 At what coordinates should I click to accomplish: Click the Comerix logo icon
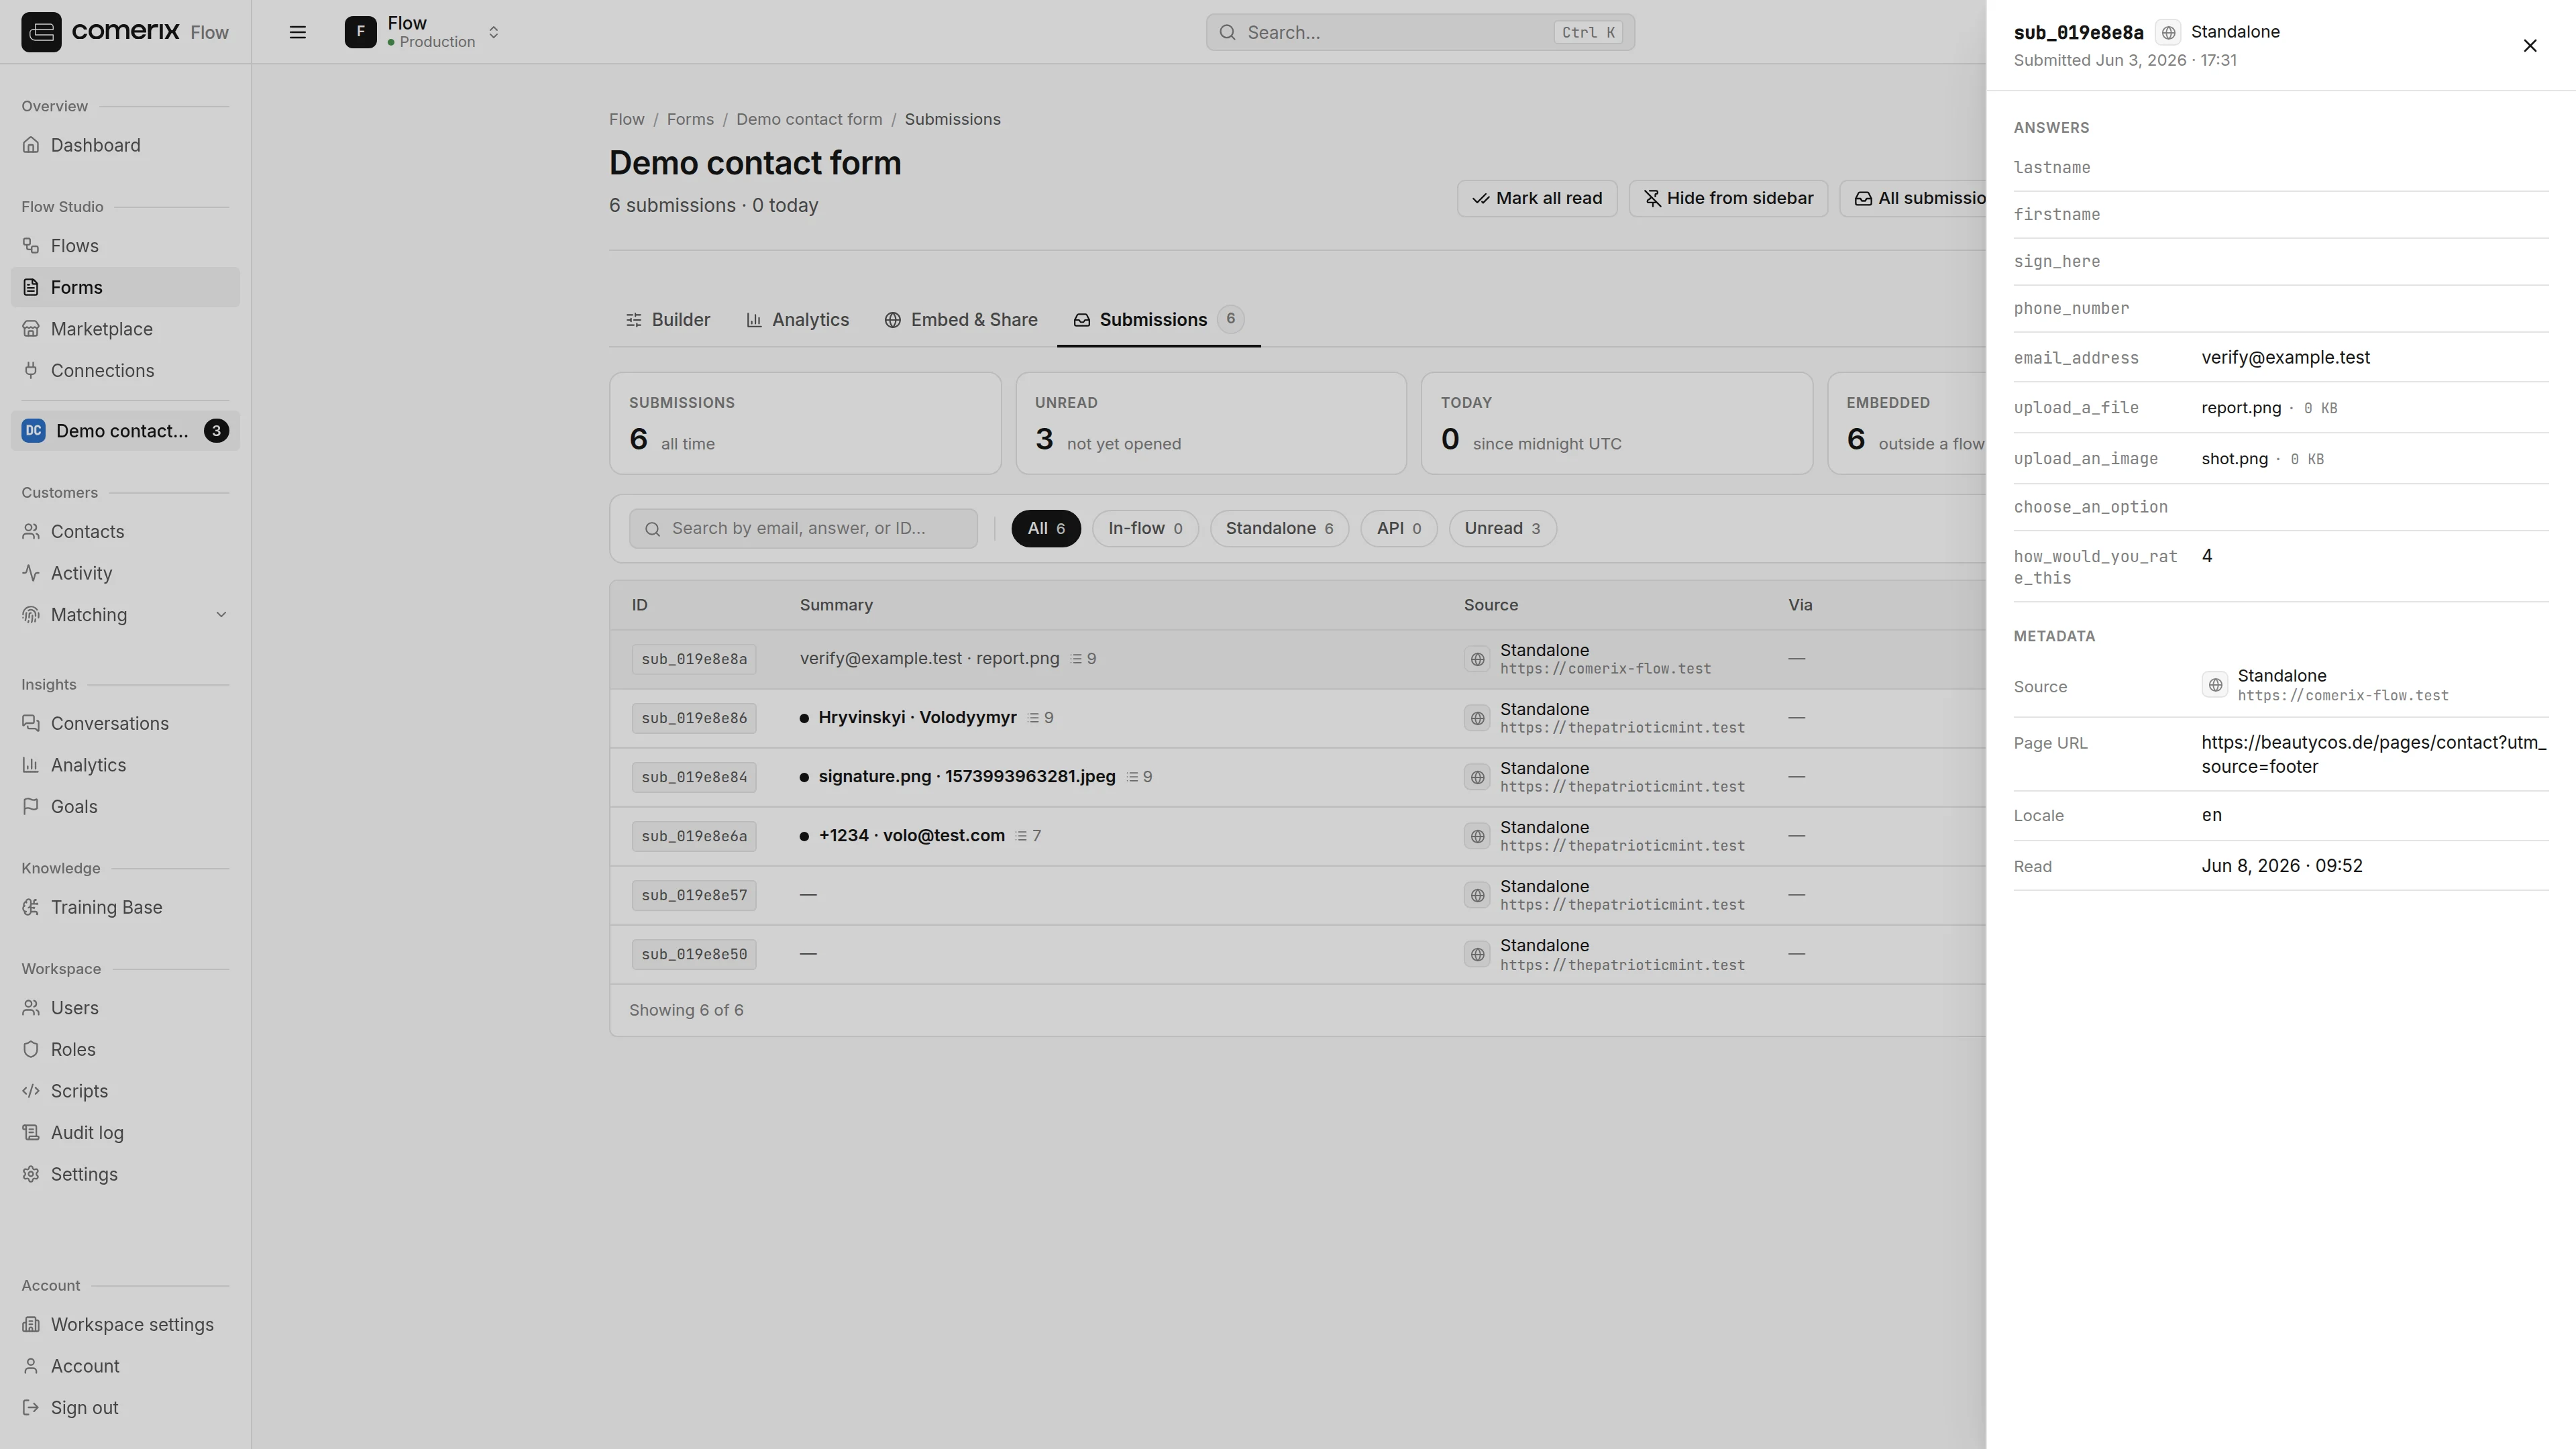pos(41,32)
